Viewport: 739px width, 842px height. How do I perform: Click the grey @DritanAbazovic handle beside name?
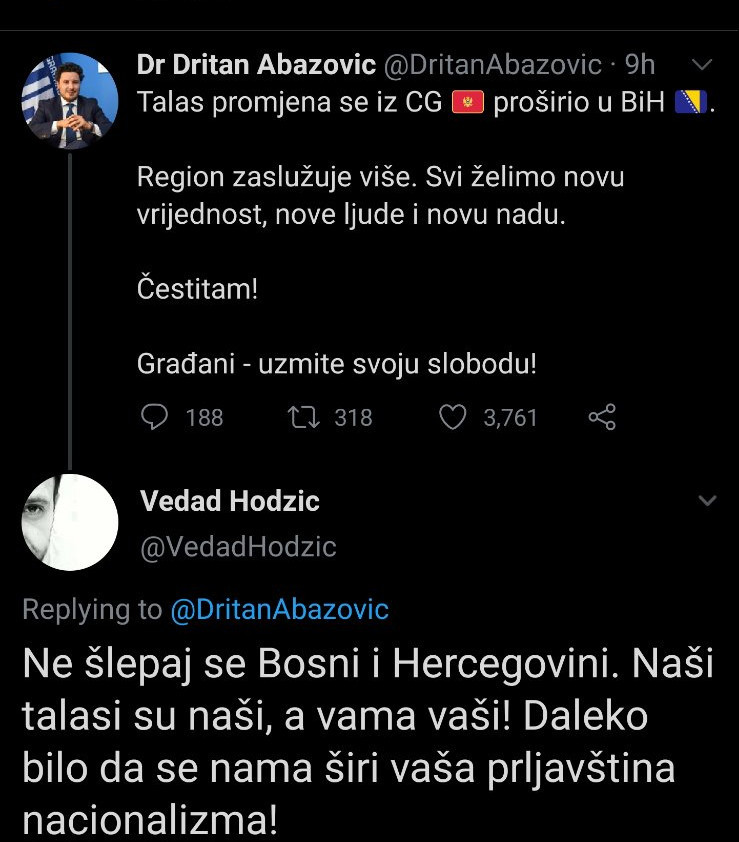click(492, 65)
